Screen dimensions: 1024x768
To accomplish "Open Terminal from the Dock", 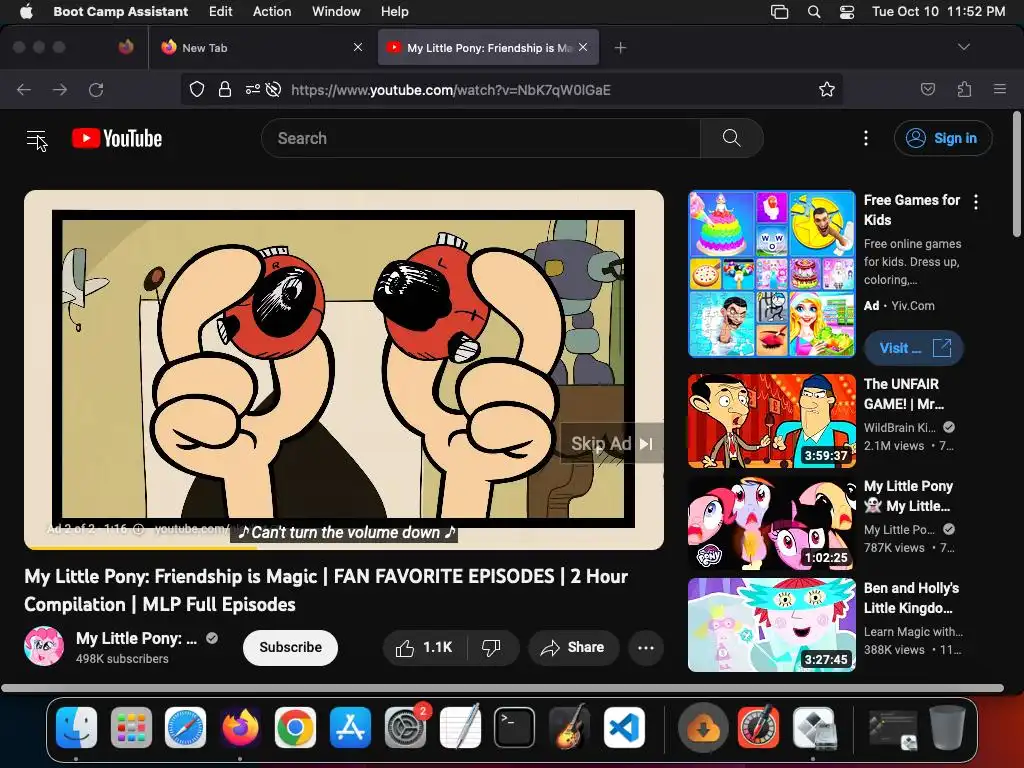I will point(514,727).
